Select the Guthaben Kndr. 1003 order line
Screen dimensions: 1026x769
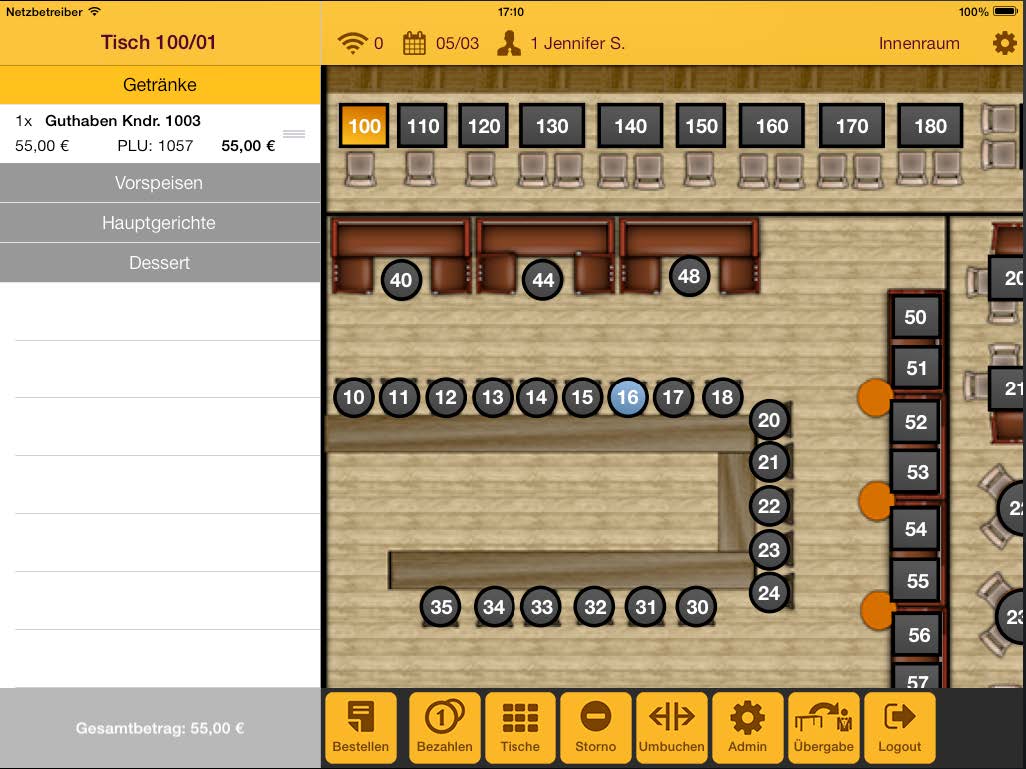click(145, 133)
